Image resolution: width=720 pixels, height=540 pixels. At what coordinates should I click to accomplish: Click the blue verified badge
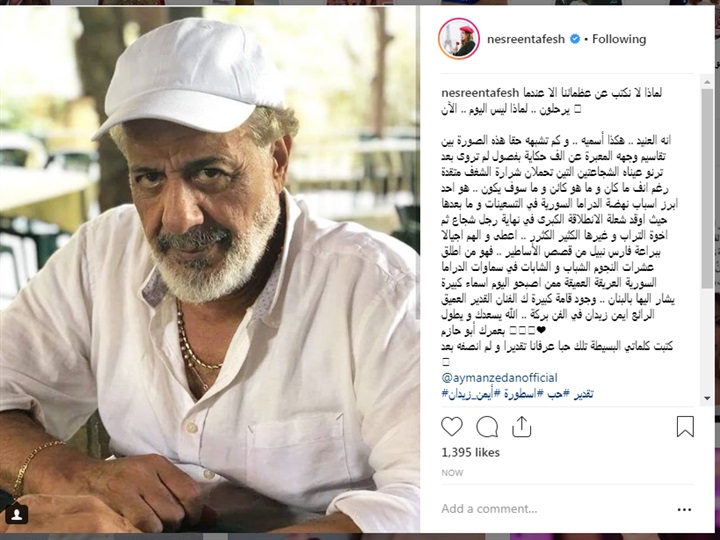(x=575, y=39)
